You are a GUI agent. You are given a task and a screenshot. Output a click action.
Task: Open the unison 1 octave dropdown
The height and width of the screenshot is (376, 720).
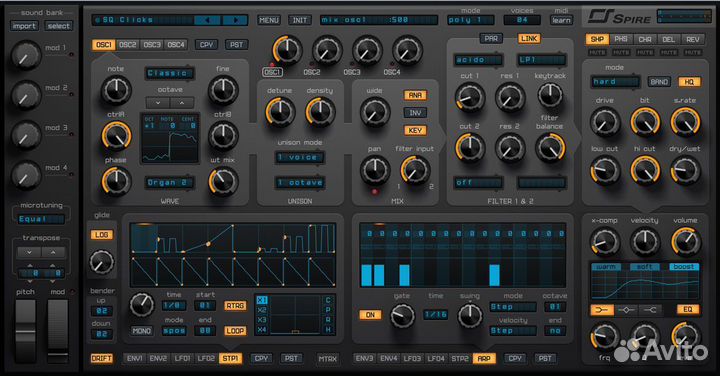[300, 182]
